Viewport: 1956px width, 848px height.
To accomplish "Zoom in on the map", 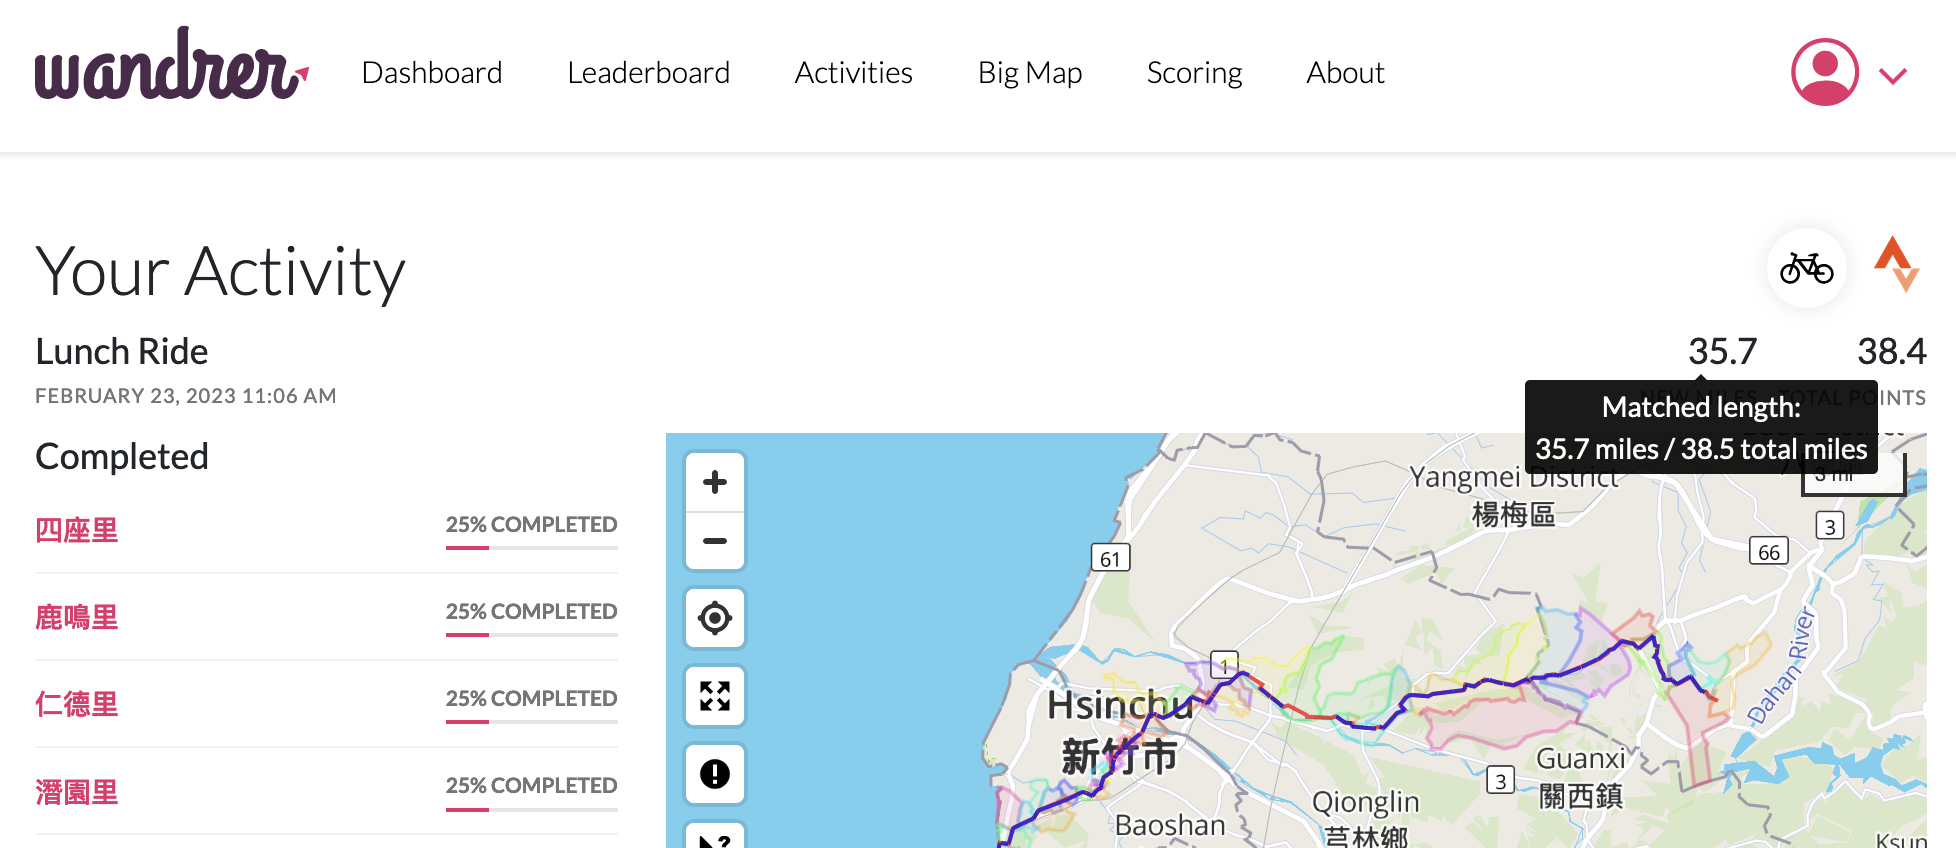I will pos(715,482).
